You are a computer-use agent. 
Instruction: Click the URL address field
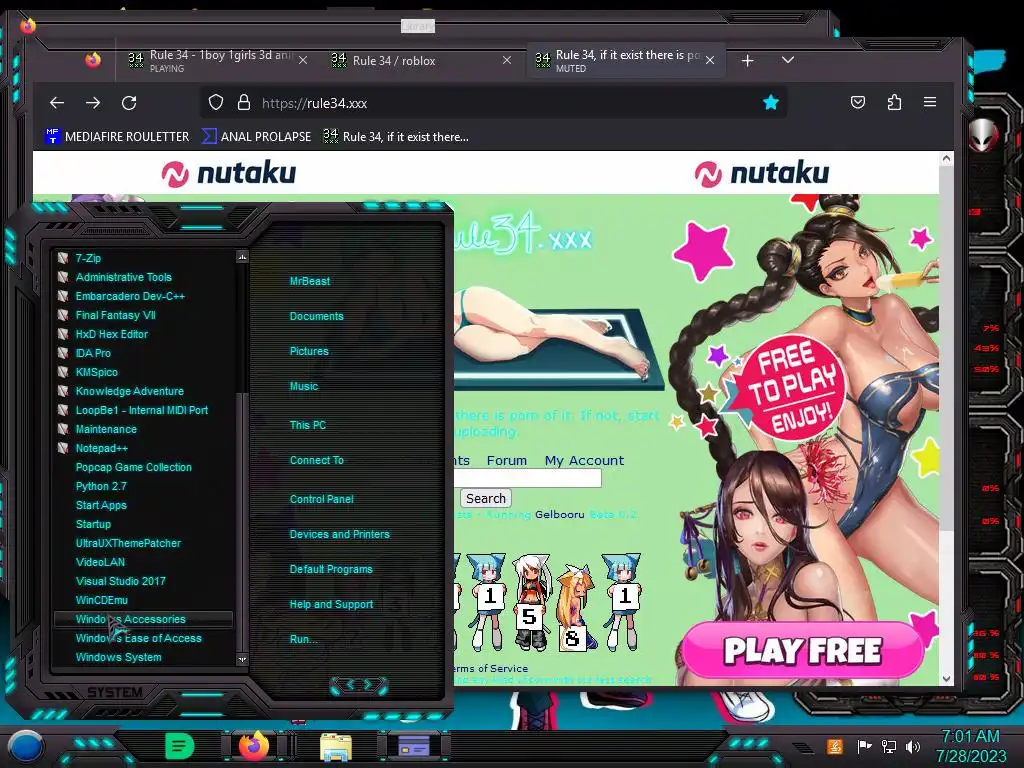[496, 103]
